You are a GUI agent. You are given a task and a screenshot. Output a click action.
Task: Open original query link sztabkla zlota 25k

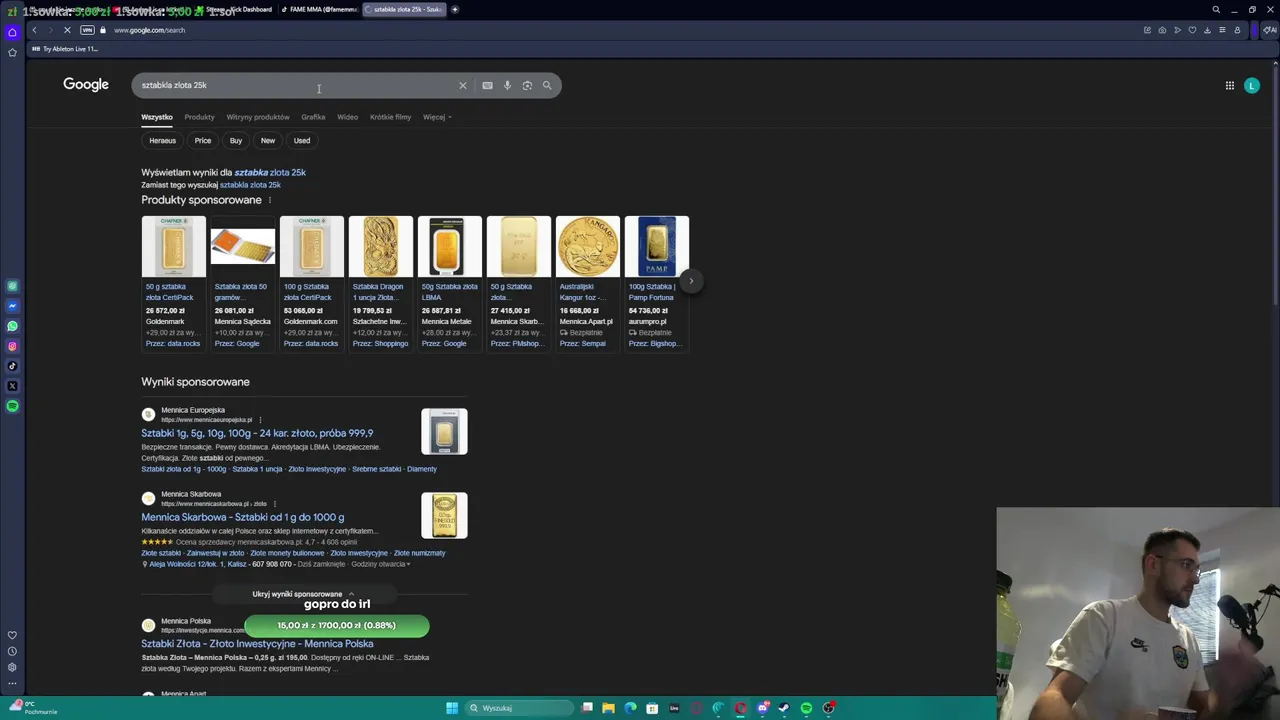point(250,185)
